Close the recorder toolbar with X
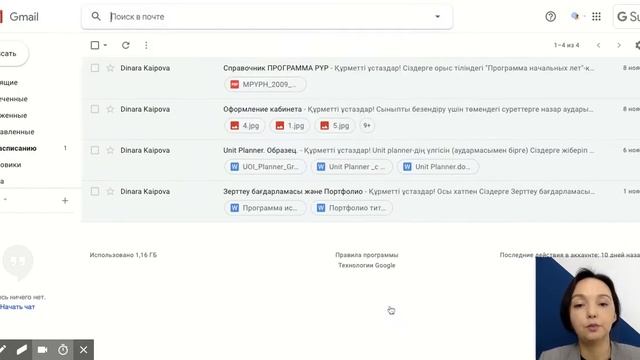 pos(84,350)
